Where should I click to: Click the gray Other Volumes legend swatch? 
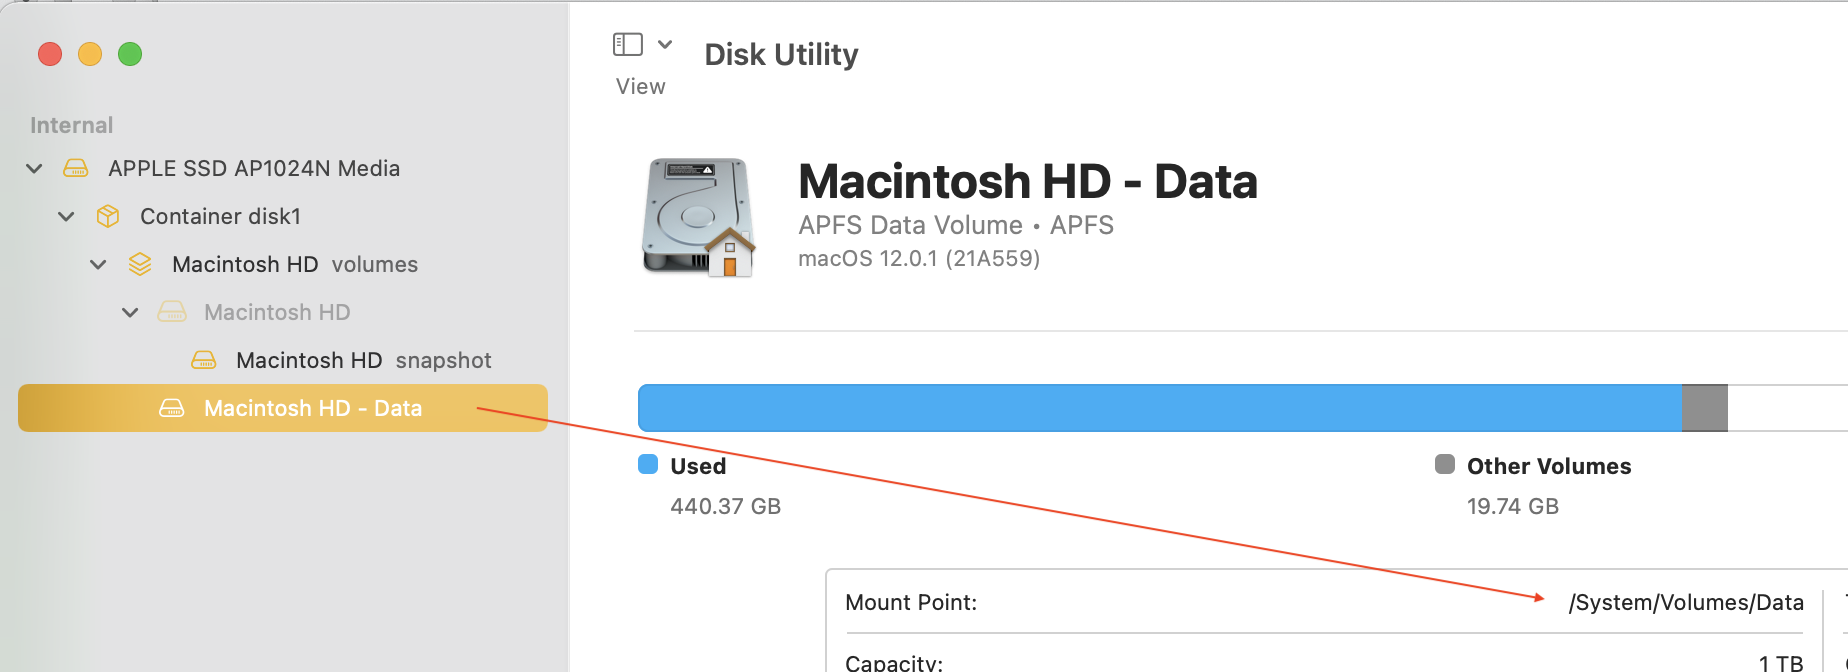1445,464
